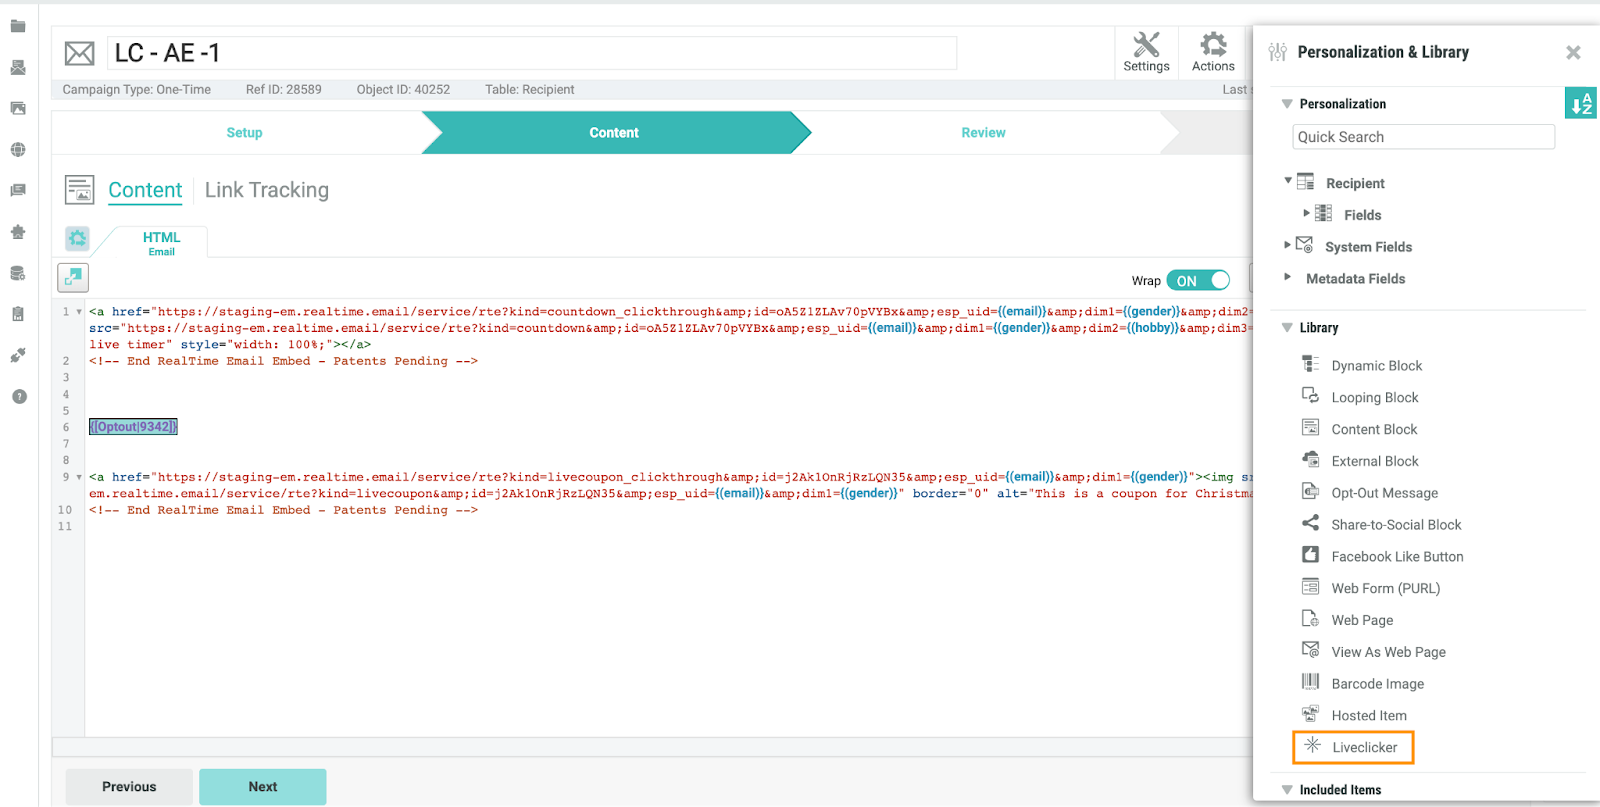Collapse the Library section

pos(1287,328)
